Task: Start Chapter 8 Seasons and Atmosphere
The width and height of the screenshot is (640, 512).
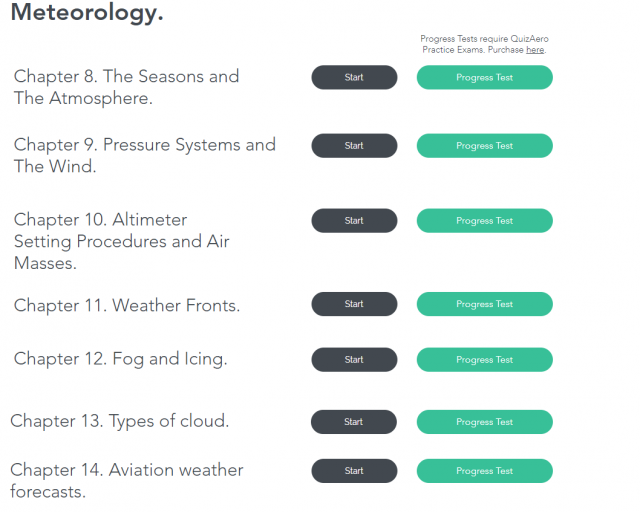Action: [354, 77]
